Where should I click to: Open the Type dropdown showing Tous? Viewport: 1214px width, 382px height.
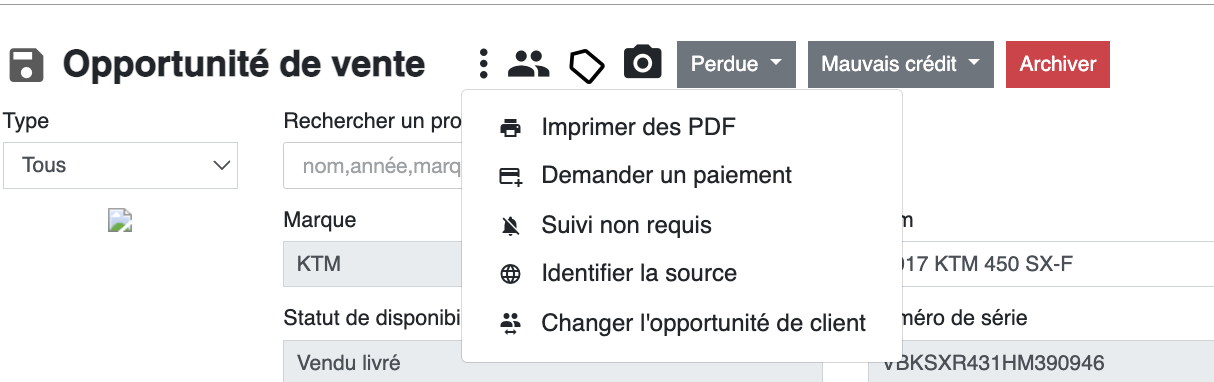[120, 165]
